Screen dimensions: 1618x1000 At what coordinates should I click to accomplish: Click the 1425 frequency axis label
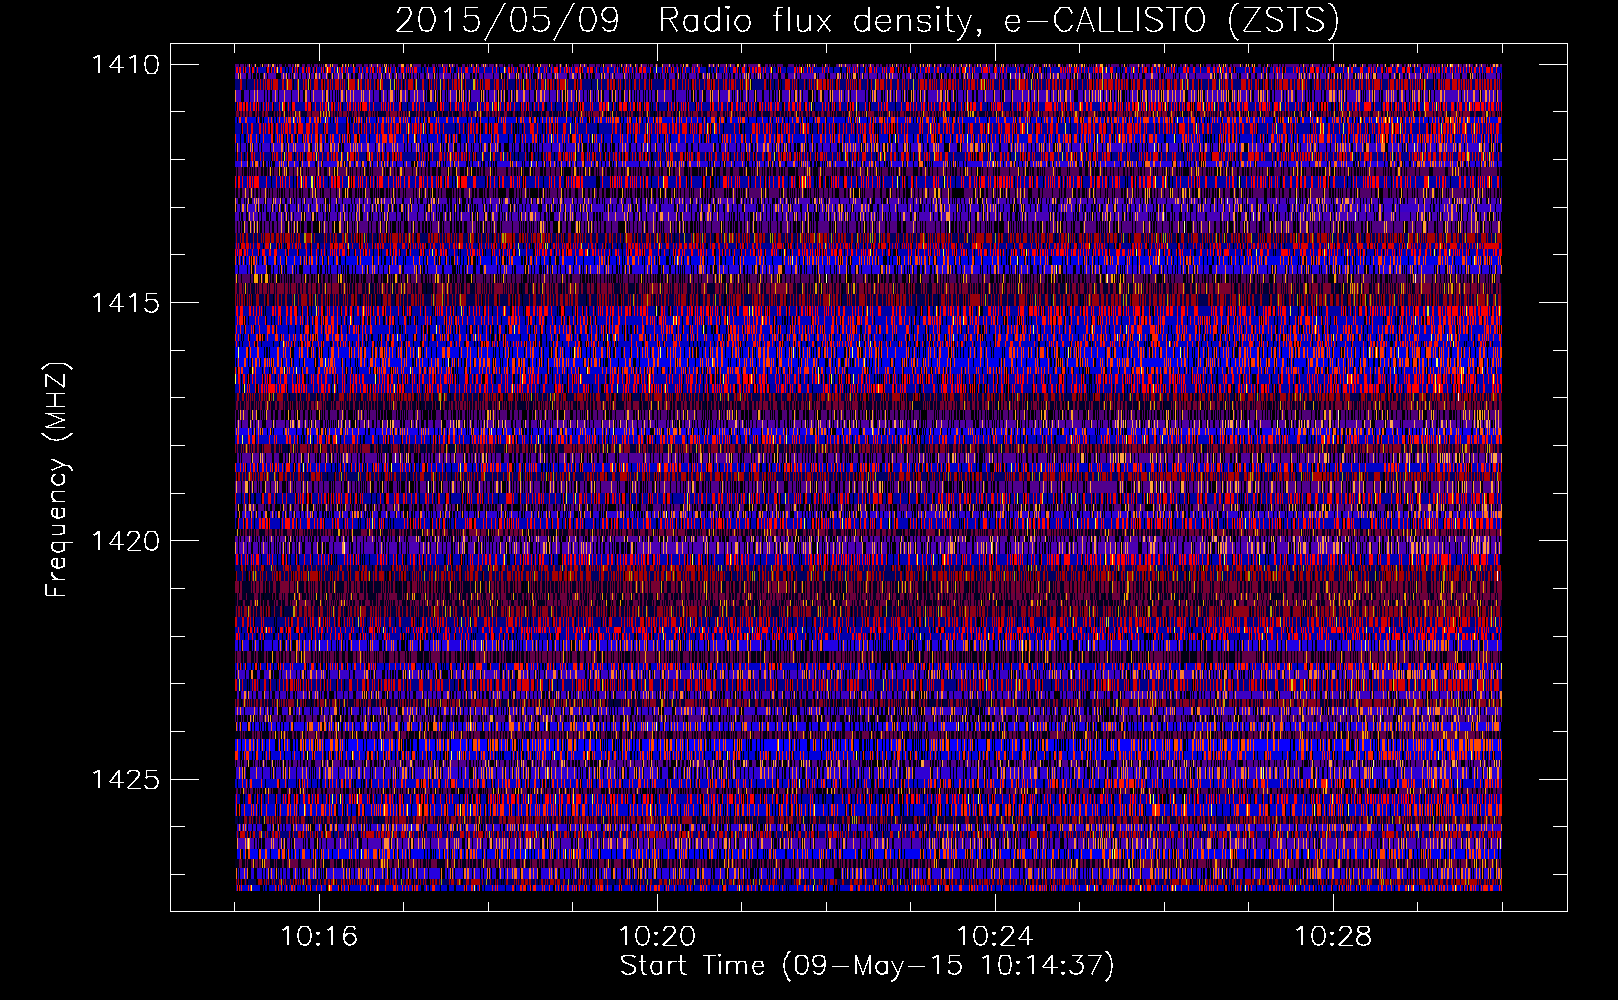tap(125, 779)
